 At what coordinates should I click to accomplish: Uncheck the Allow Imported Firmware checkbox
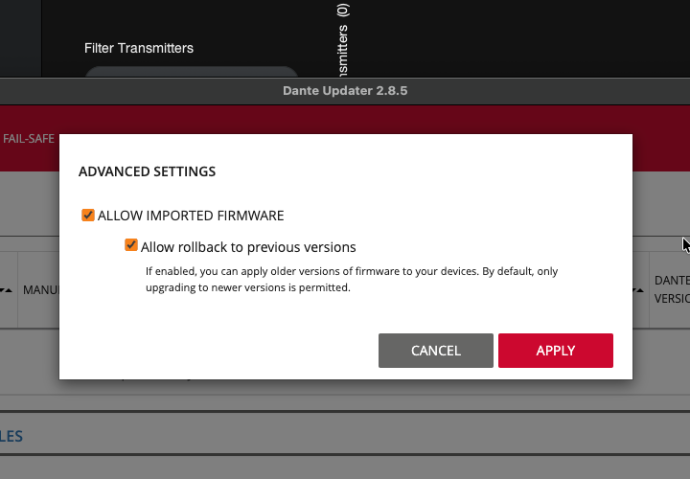click(x=88, y=215)
